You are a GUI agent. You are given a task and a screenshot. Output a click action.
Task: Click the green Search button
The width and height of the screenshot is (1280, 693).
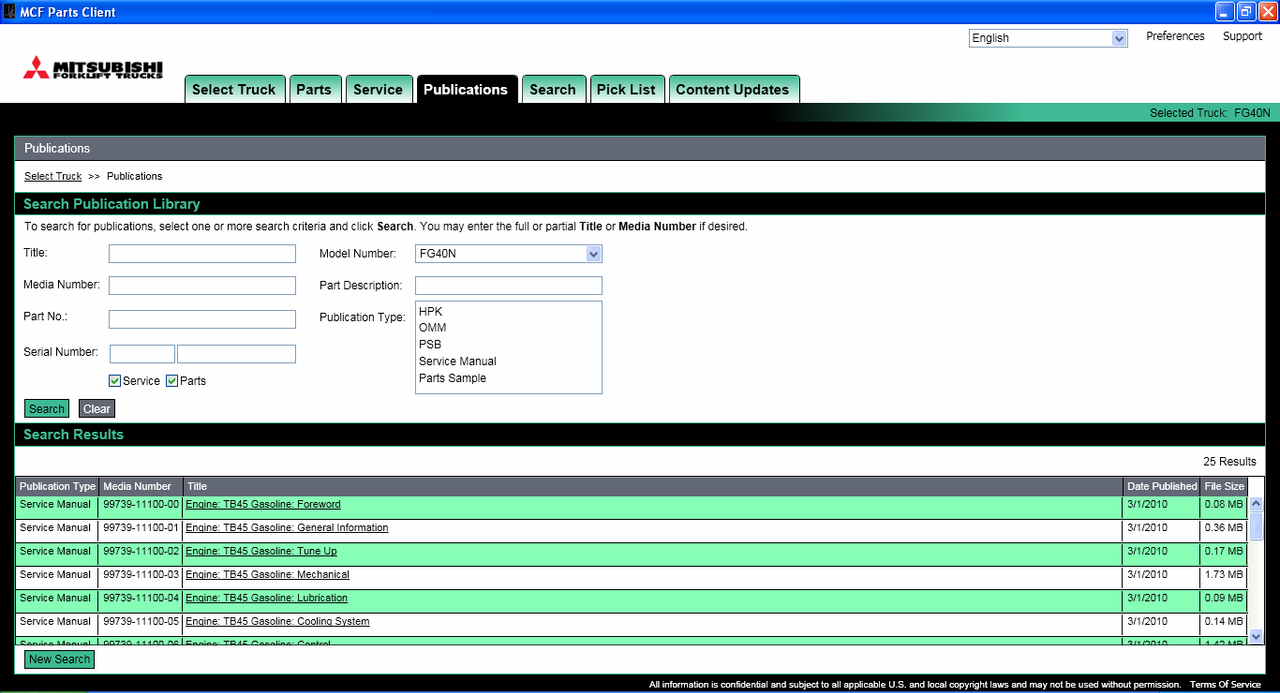47,409
